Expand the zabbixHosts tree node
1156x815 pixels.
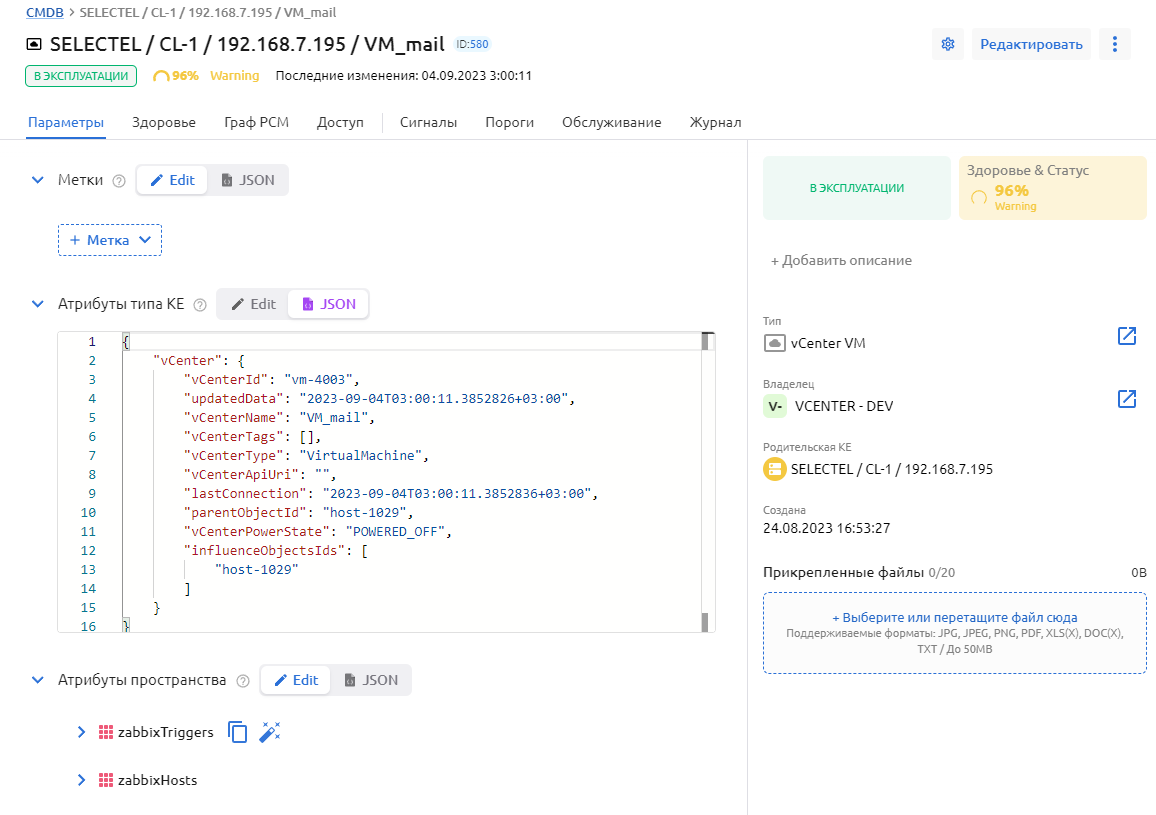pyautogui.click(x=82, y=780)
